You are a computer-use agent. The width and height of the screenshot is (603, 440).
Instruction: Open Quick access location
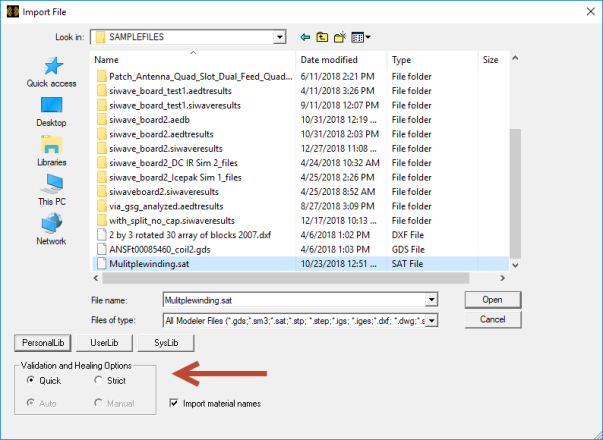click(52, 72)
